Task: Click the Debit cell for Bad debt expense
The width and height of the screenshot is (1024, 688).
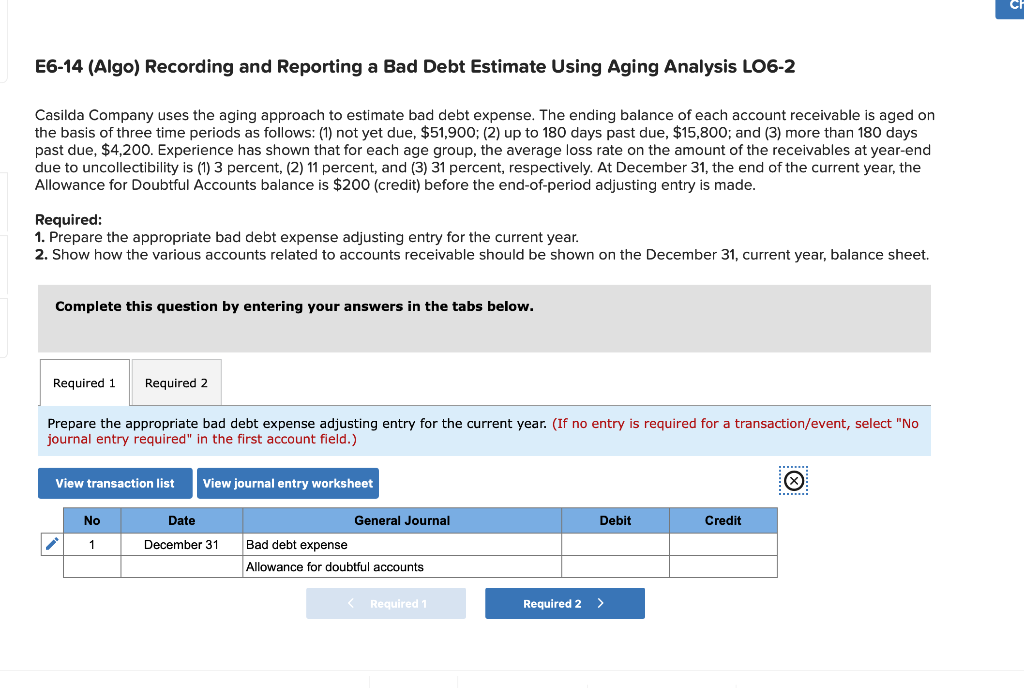Action: (615, 543)
